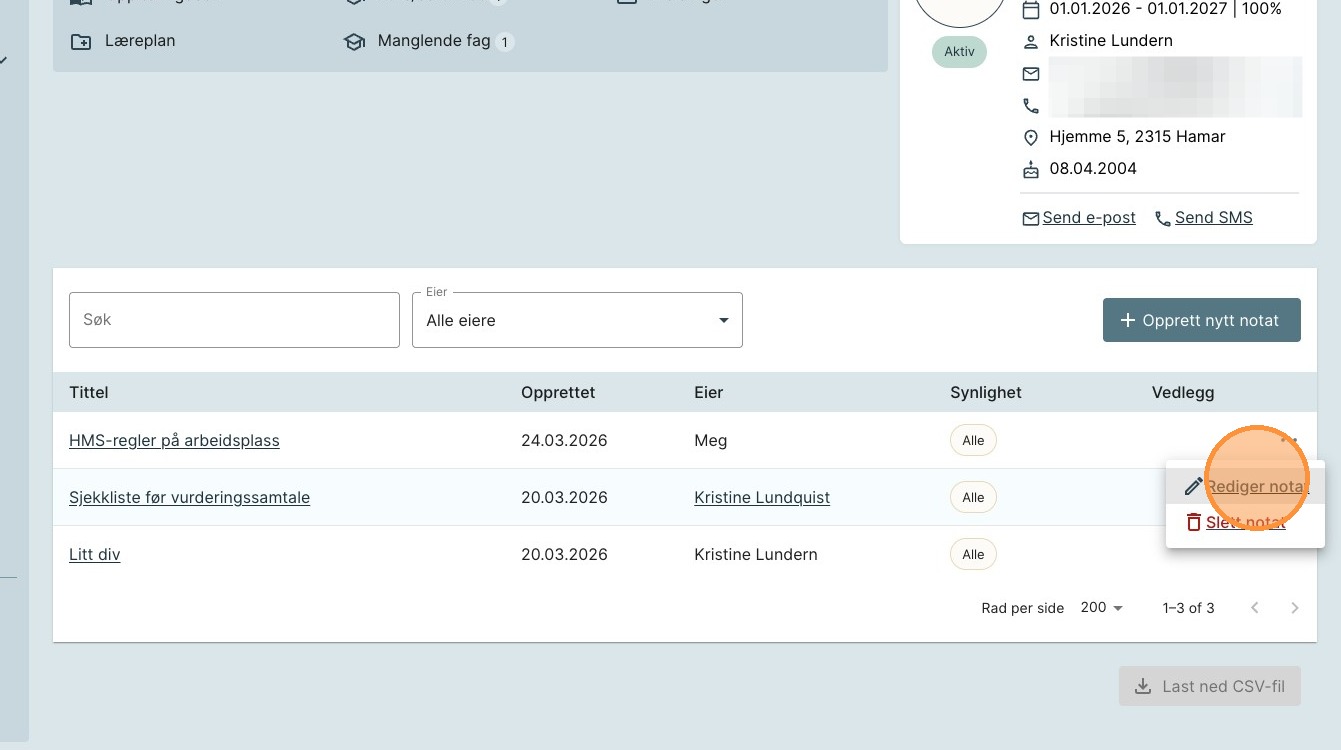This screenshot has width=1341, height=750.
Task: Open the Sjekkliste før vurderingssamtale note
Action: tap(189, 497)
